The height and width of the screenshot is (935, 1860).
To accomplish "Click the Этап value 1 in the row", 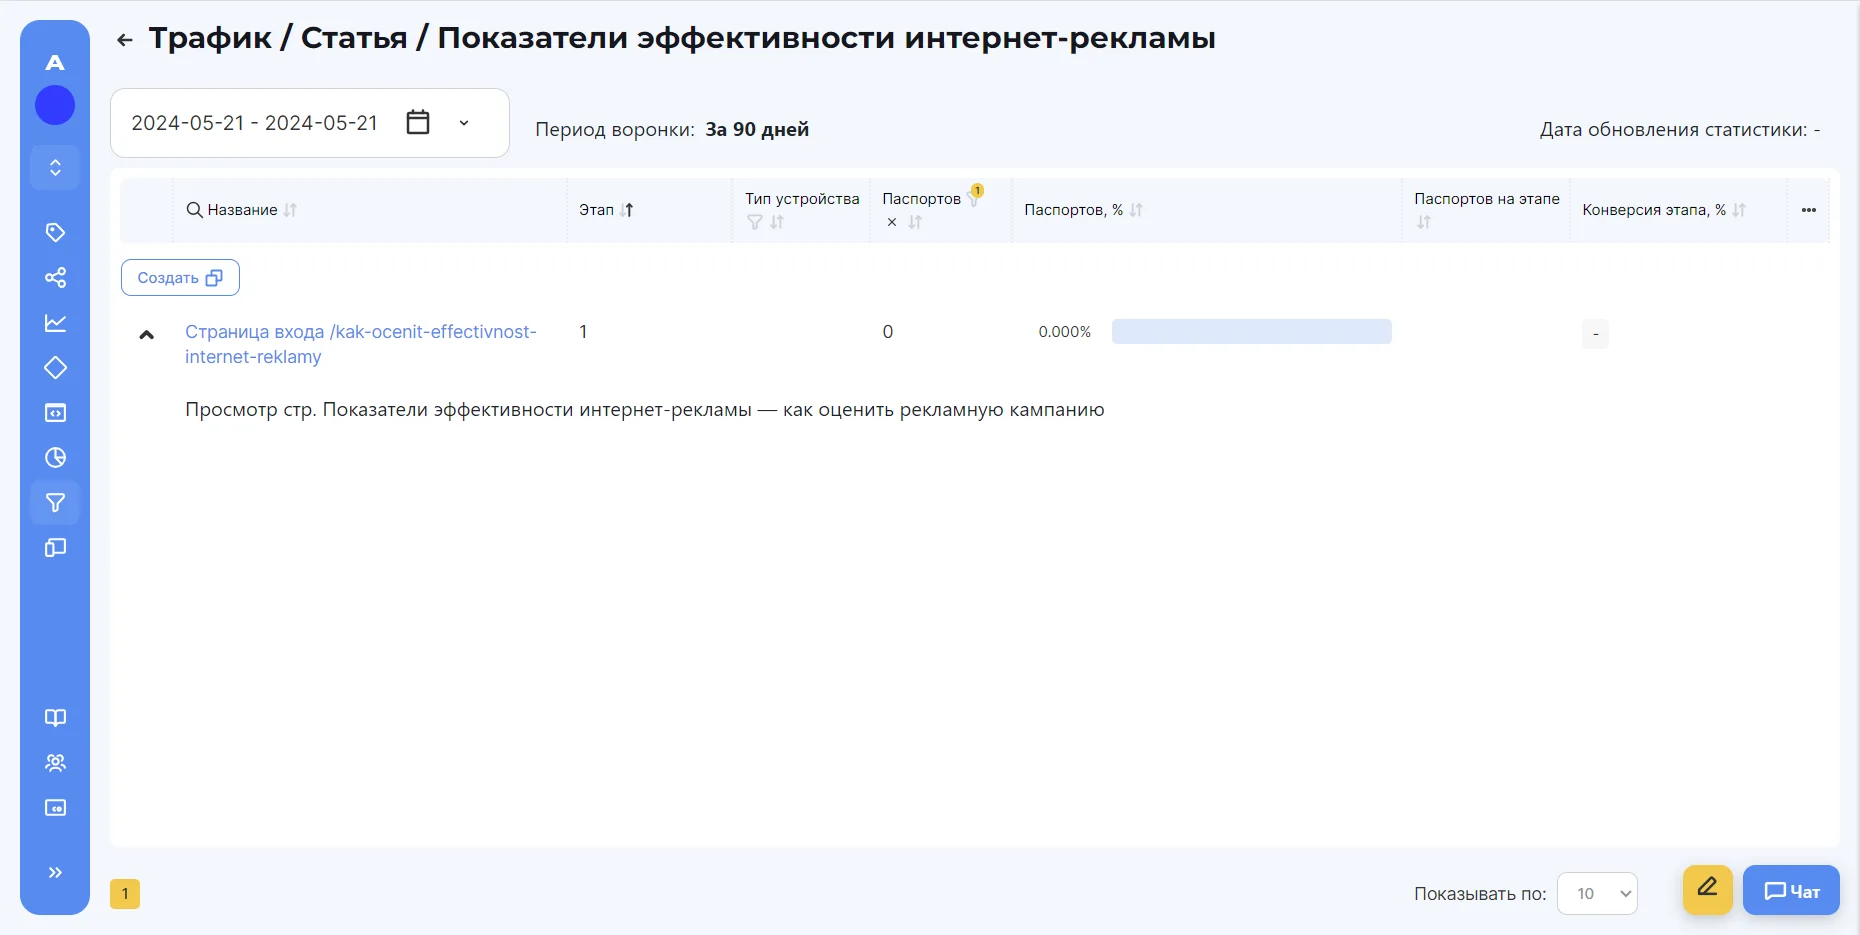I will coord(583,332).
